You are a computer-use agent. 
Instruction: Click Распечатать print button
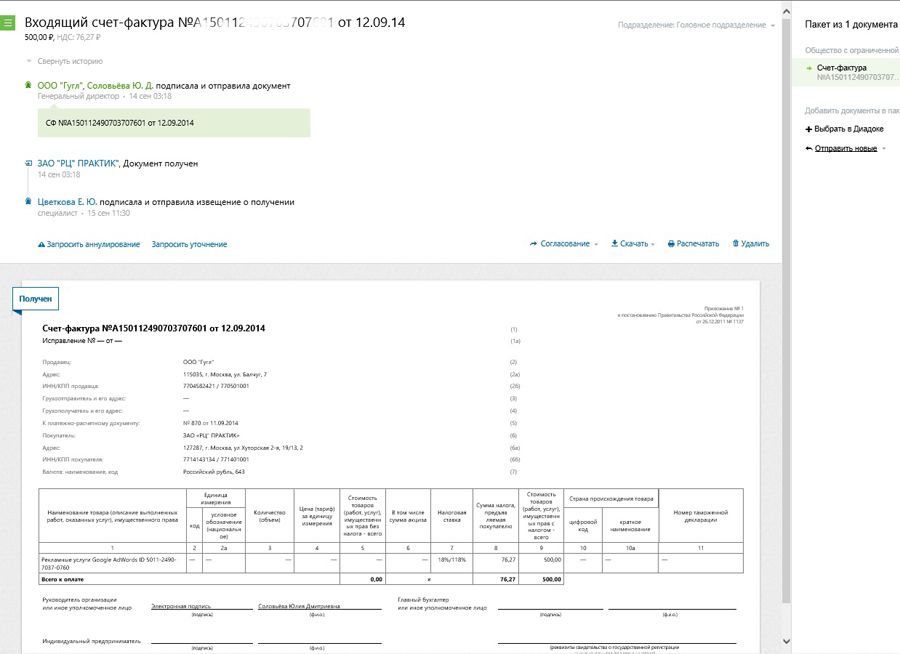point(693,244)
